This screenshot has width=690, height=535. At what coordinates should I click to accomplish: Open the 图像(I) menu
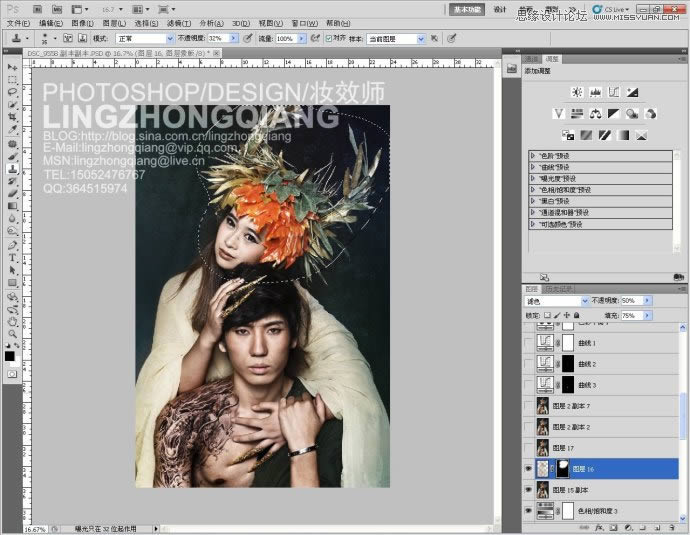pos(82,23)
